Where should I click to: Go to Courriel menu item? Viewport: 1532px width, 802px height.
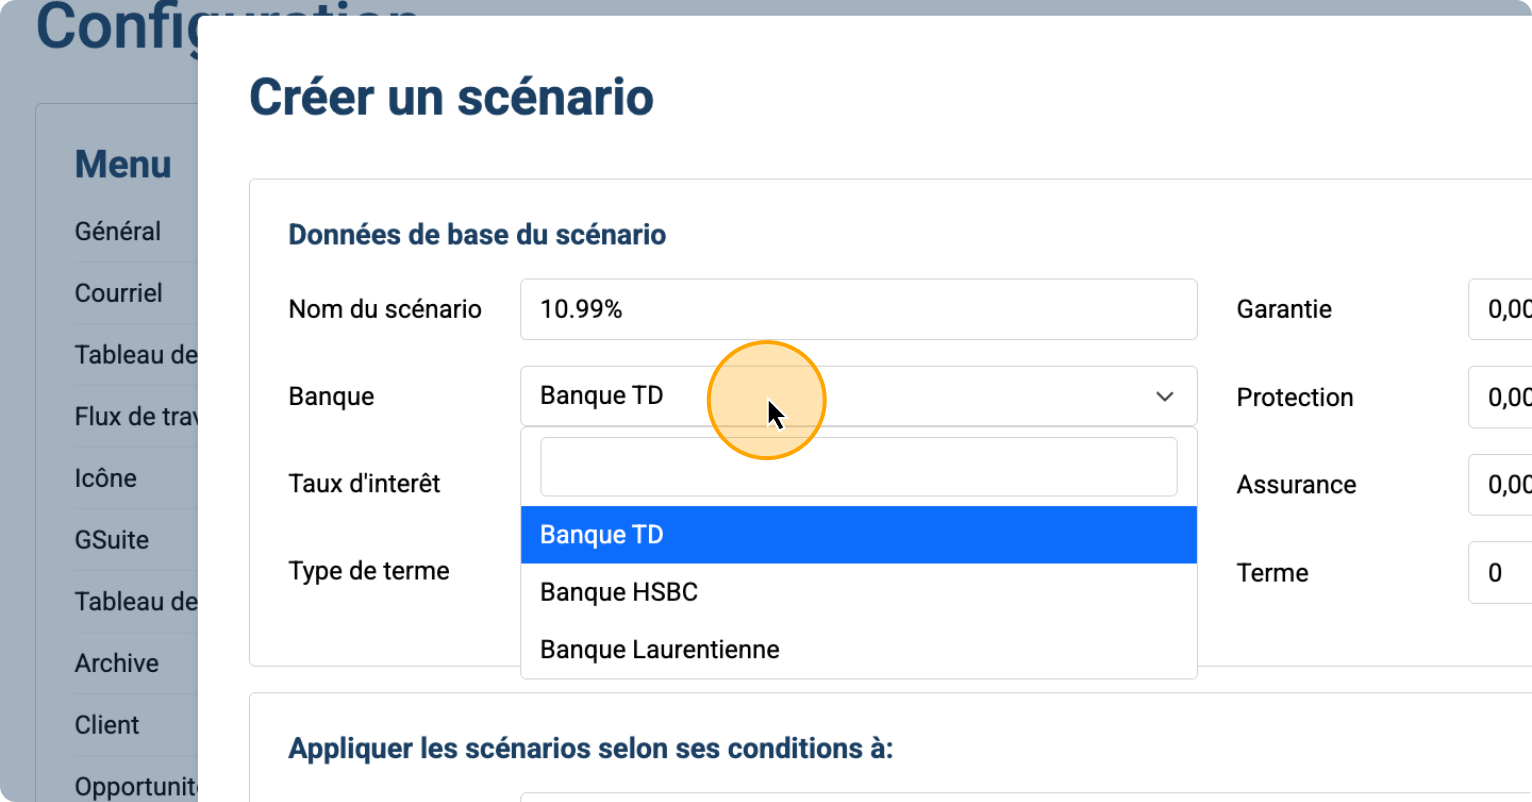pyautogui.click(x=119, y=293)
